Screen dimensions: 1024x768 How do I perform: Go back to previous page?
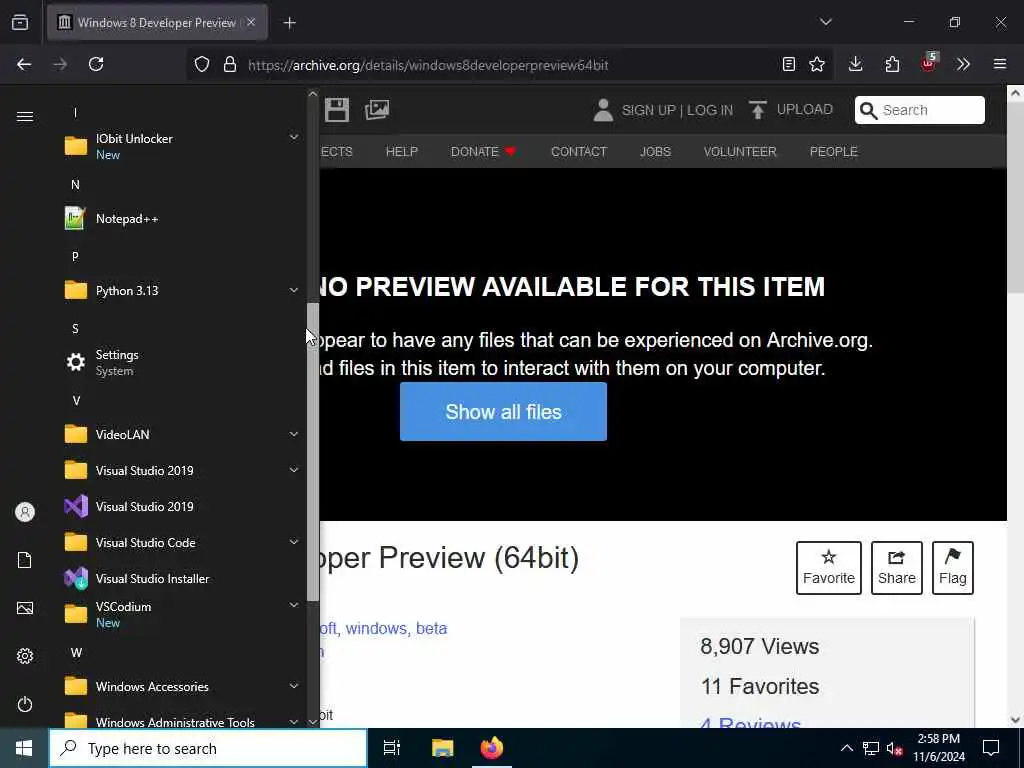pos(24,64)
